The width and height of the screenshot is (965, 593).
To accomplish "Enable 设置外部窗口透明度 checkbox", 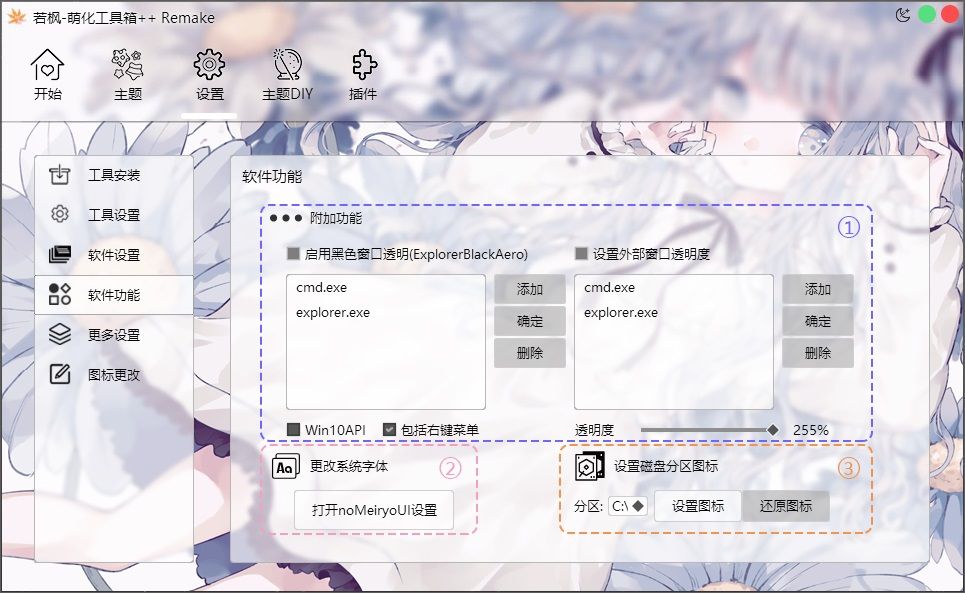I will (581, 253).
